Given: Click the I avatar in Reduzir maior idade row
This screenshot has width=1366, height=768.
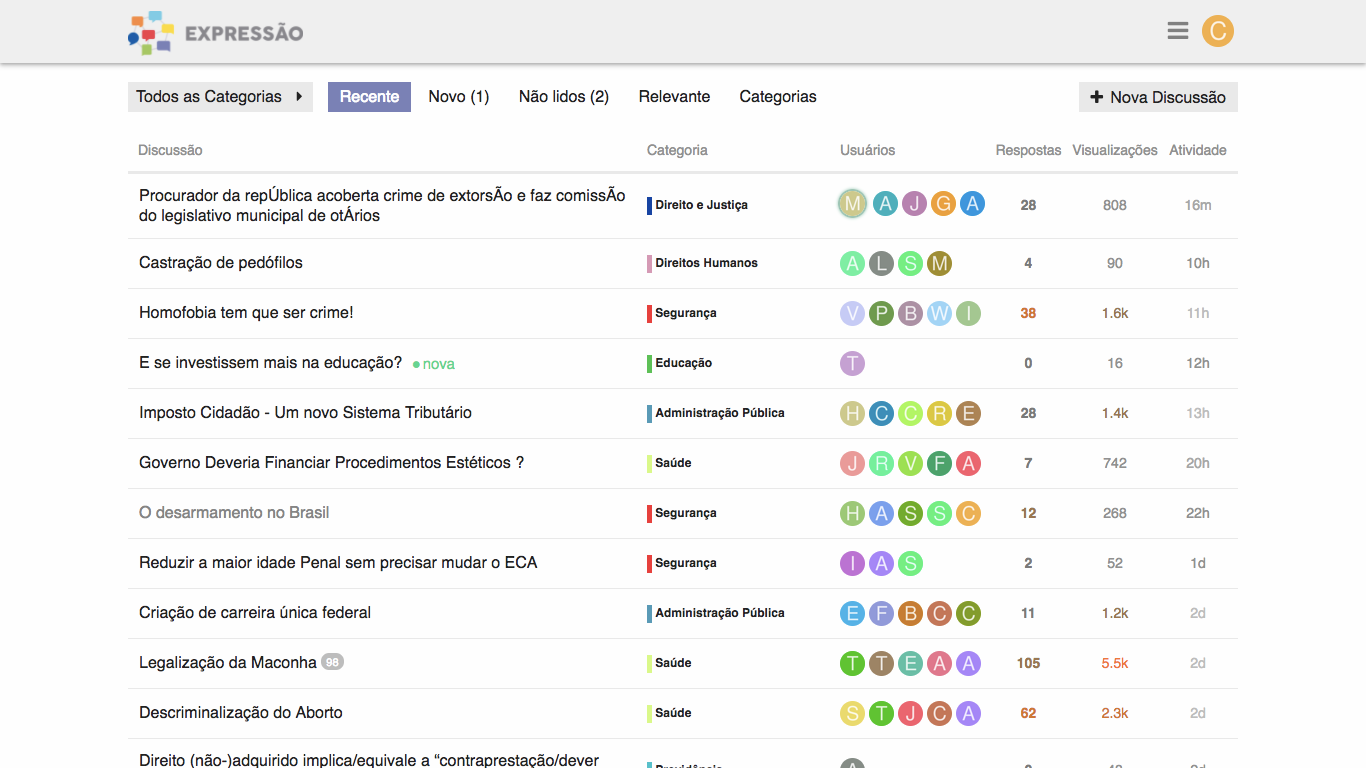Looking at the screenshot, I should click(x=852, y=563).
